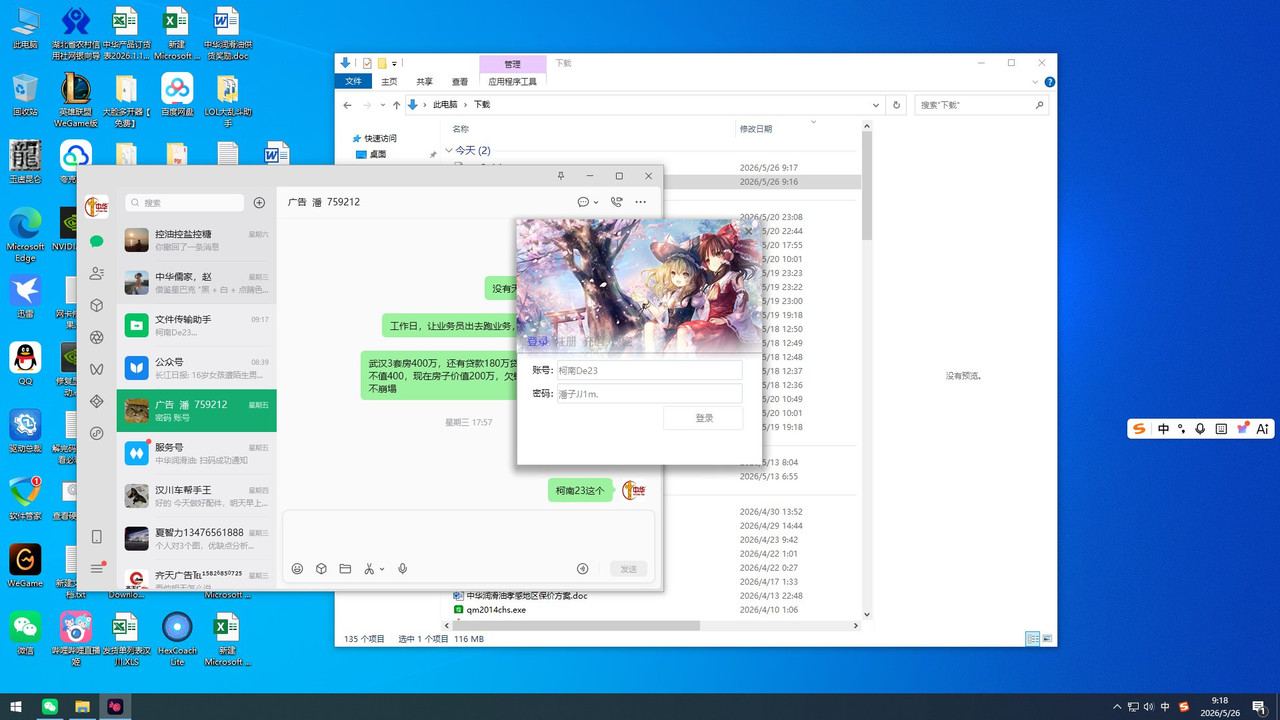Switch Explorer to large icons view
The width and height of the screenshot is (1280, 720).
click(1047, 638)
